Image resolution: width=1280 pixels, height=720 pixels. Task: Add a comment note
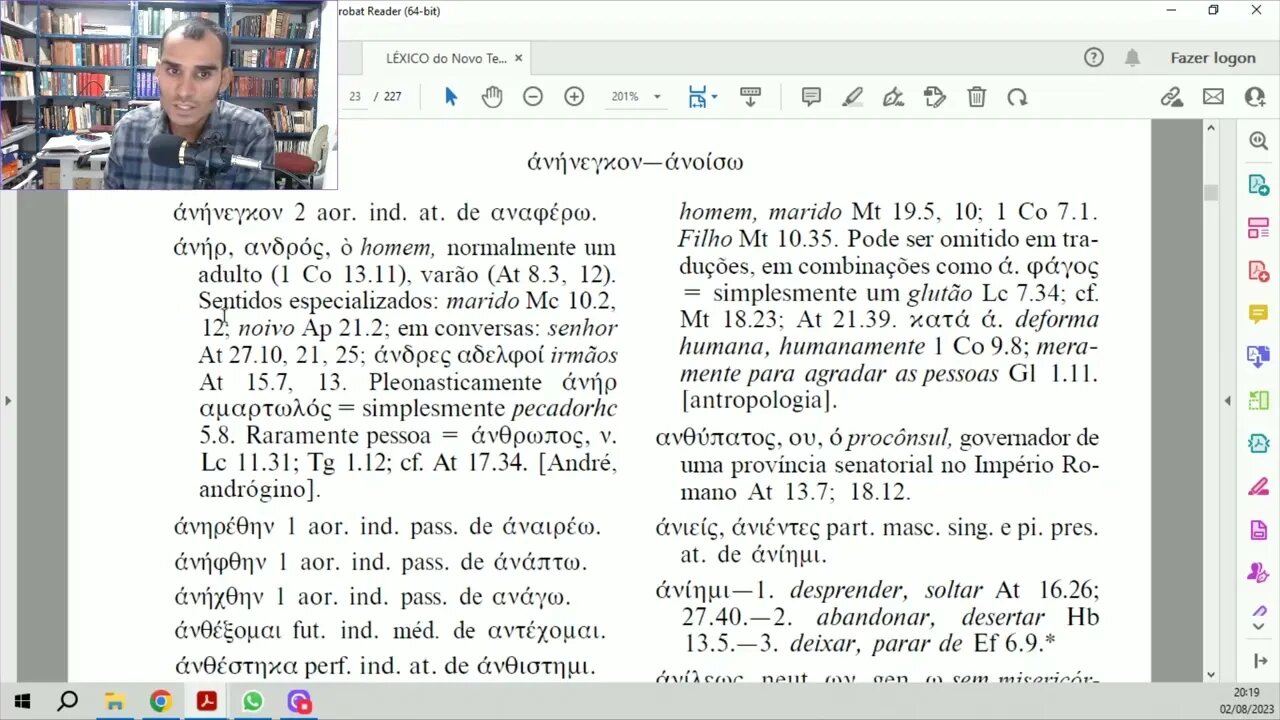coord(811,97)
